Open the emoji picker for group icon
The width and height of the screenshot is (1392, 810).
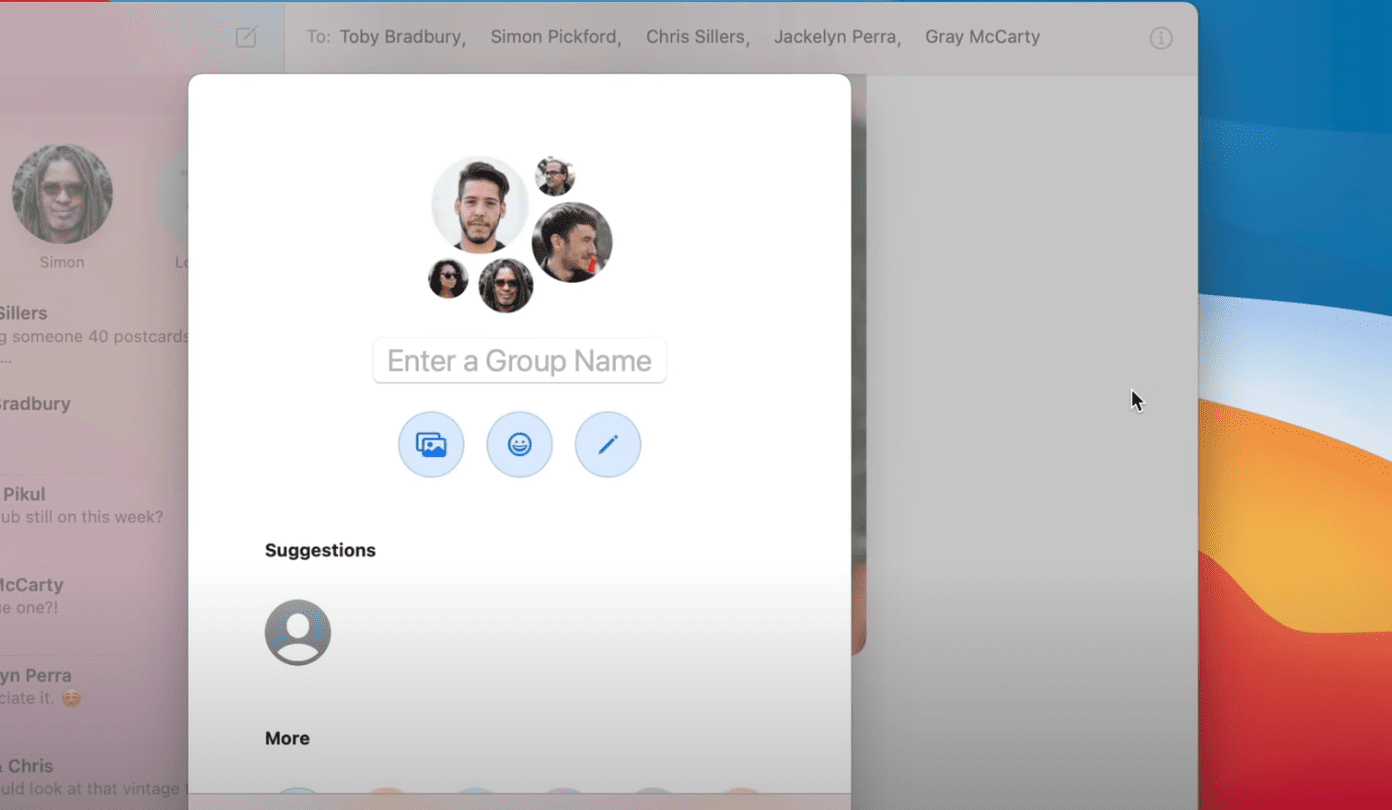click(x=519, y=444)
